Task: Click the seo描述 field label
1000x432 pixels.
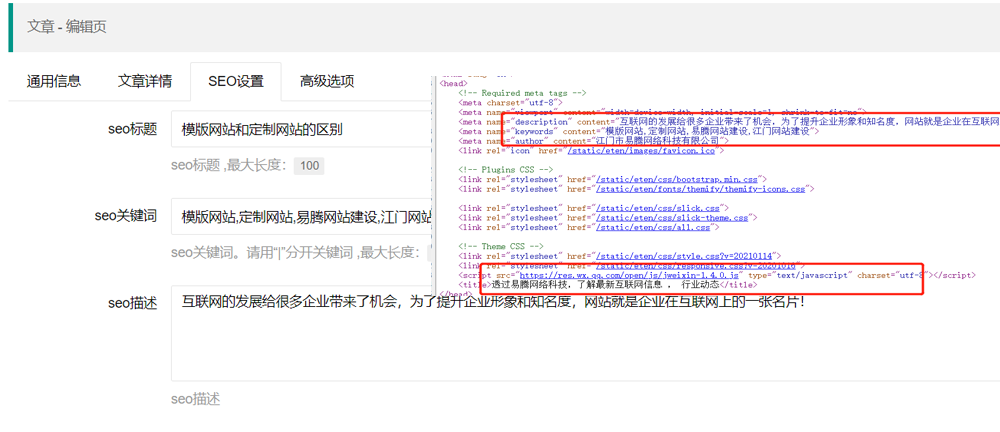Action: tap(133, 303)
